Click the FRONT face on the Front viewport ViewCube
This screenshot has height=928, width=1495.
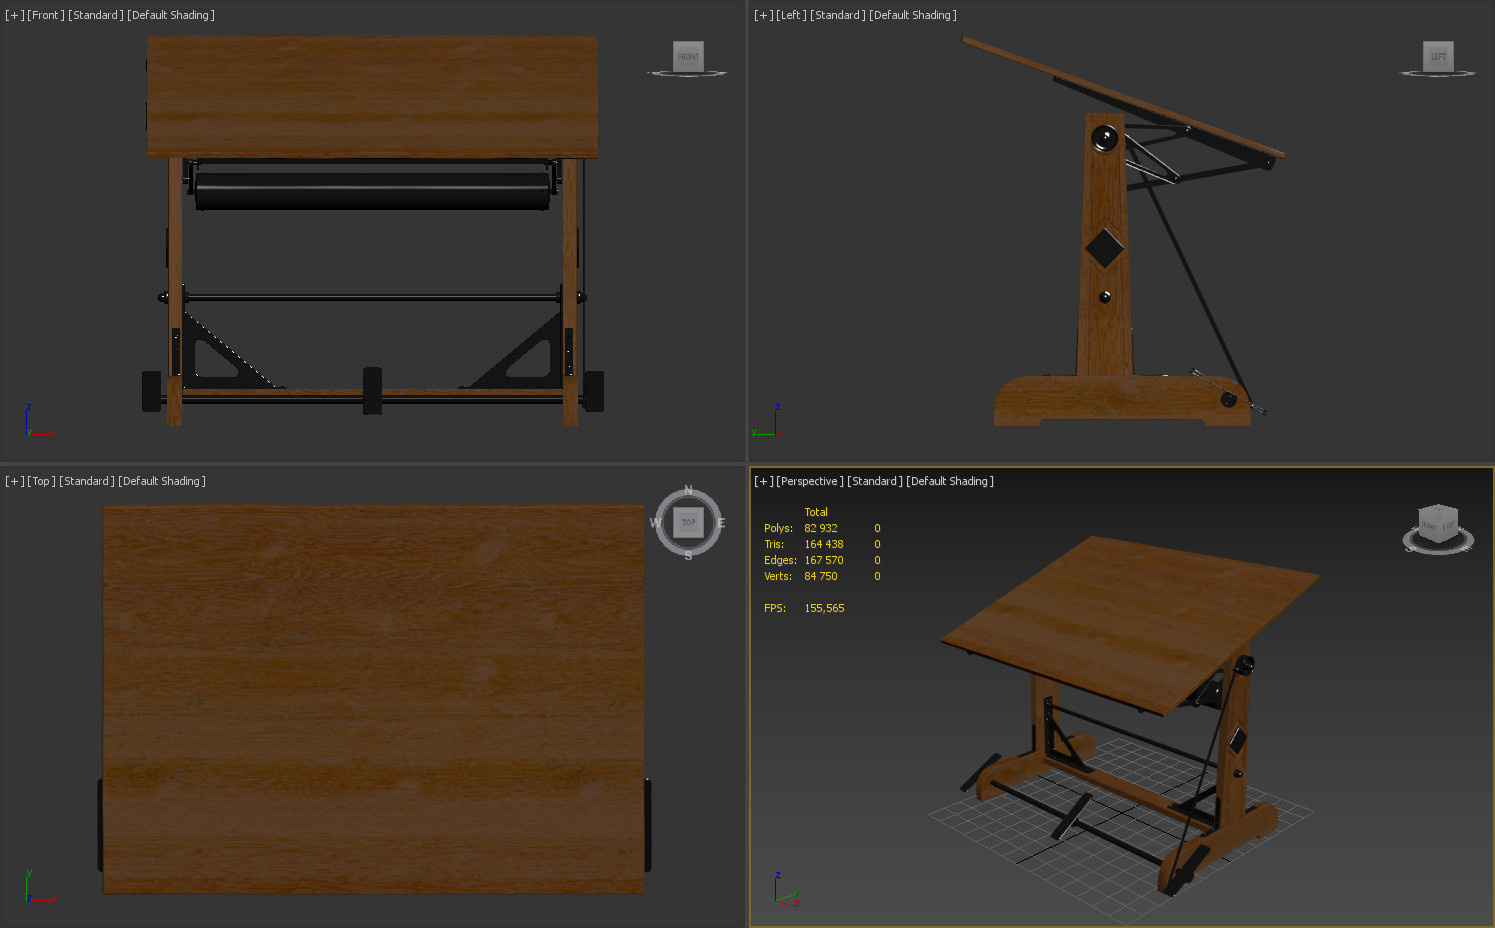[687, 56]
